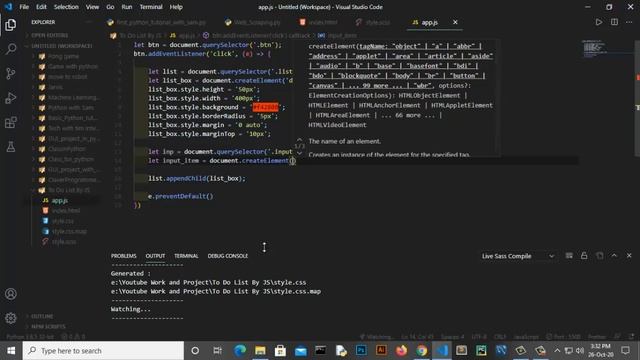Collapse the To Do List By JS folder

tap(69, 190)
